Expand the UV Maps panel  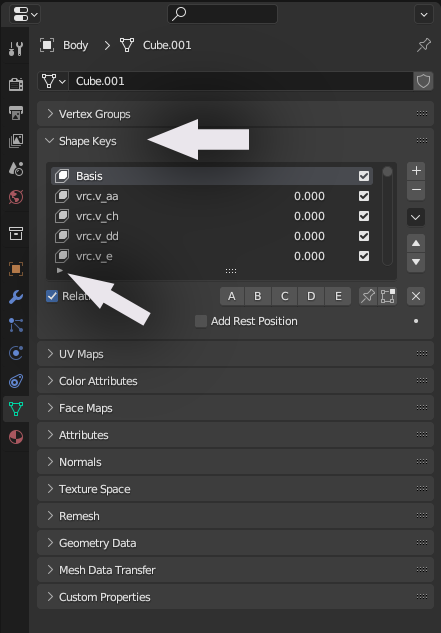pyautogui.click(x=50, y=354)
